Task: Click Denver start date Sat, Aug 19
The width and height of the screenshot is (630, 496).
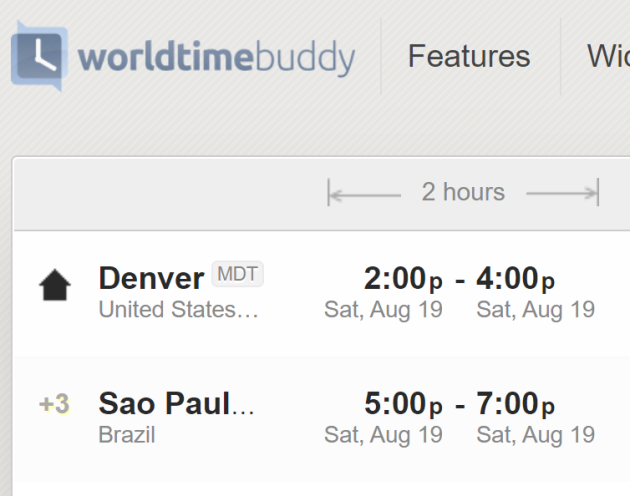Action: [x=383, y=310]
